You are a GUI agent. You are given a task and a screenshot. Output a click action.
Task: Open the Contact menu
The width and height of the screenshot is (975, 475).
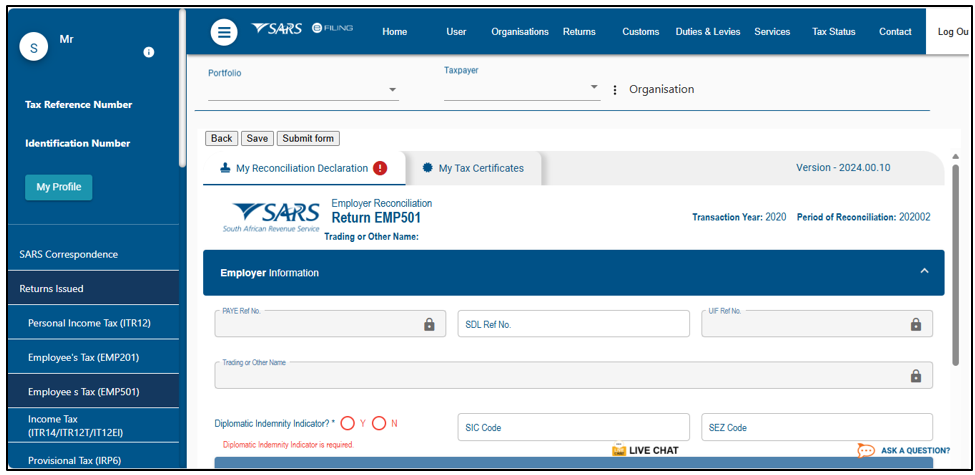tap(895, 32)
